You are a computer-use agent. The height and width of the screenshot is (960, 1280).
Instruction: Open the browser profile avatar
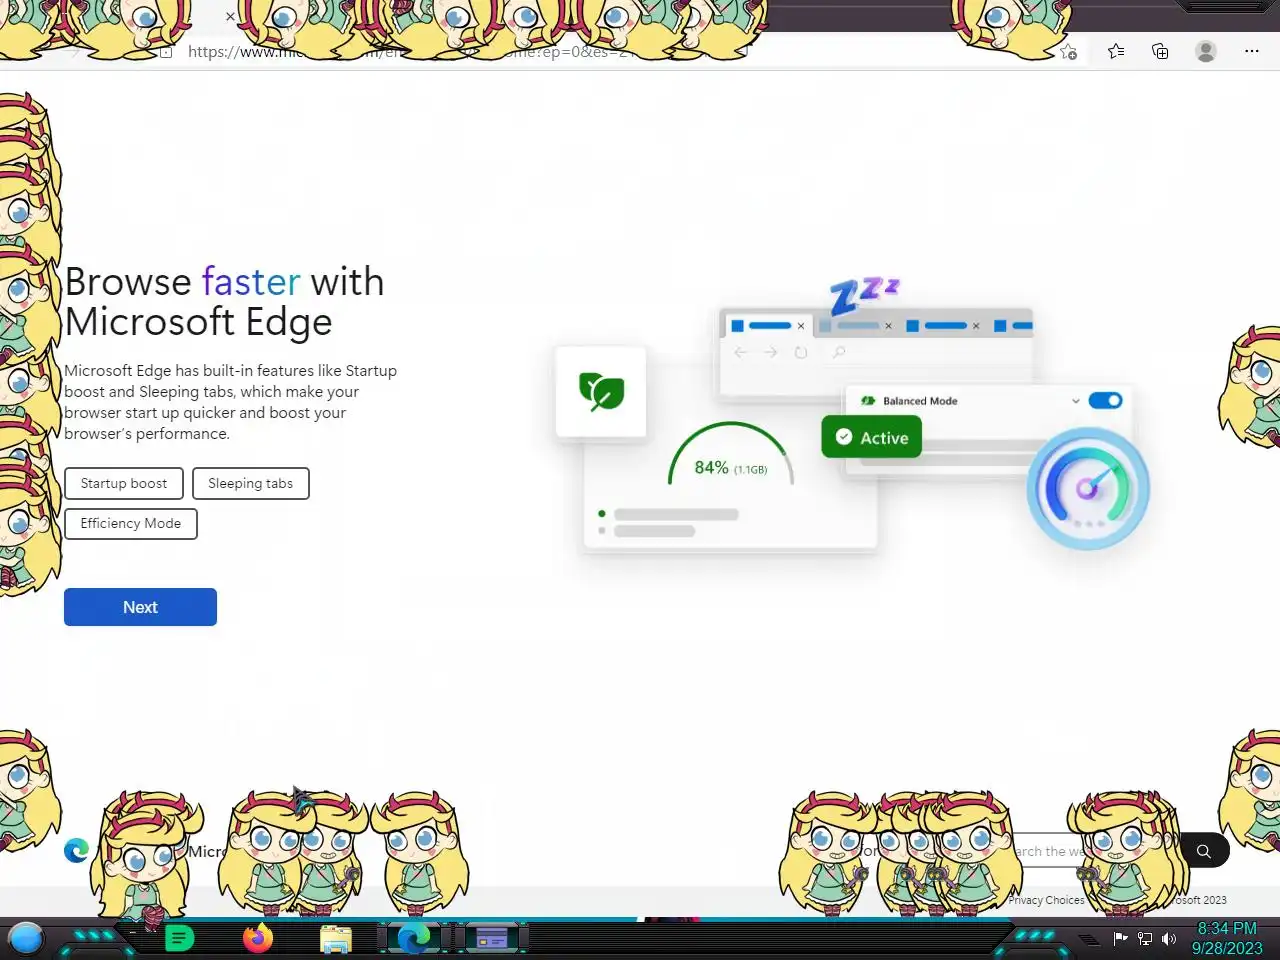[x=1206, y=51]
